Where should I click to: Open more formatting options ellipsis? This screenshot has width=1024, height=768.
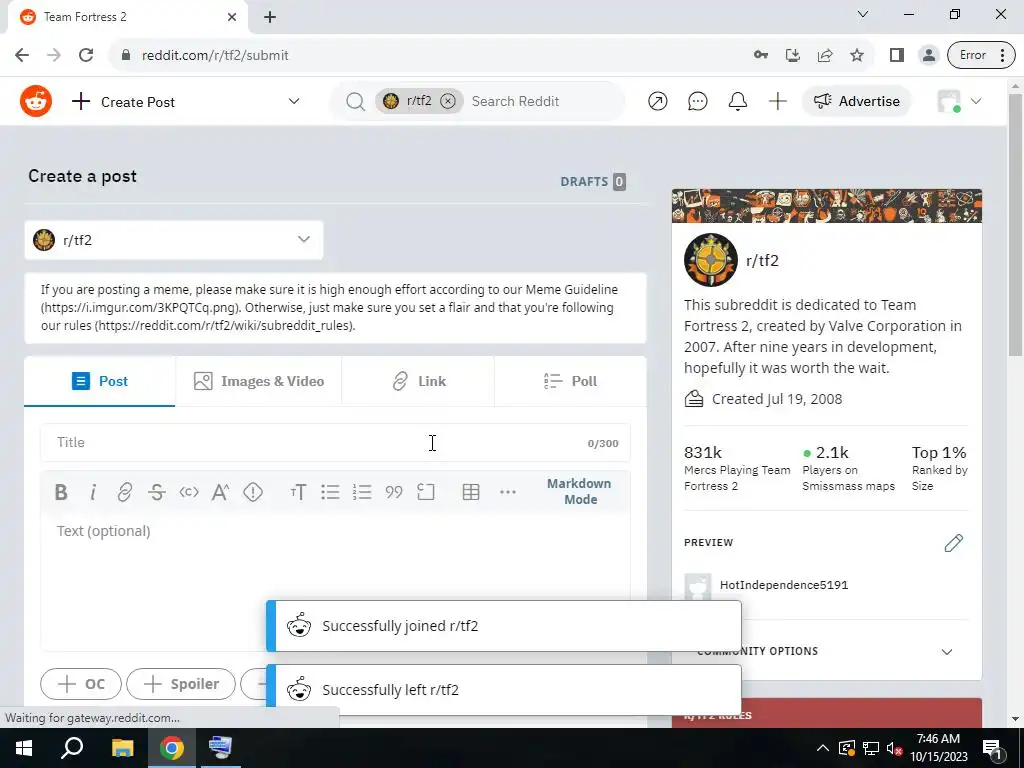click(507, 492)
